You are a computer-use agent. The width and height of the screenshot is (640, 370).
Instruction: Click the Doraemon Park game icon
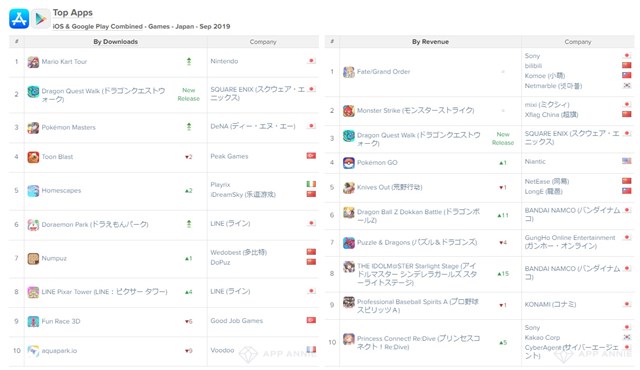click(33, 225)
